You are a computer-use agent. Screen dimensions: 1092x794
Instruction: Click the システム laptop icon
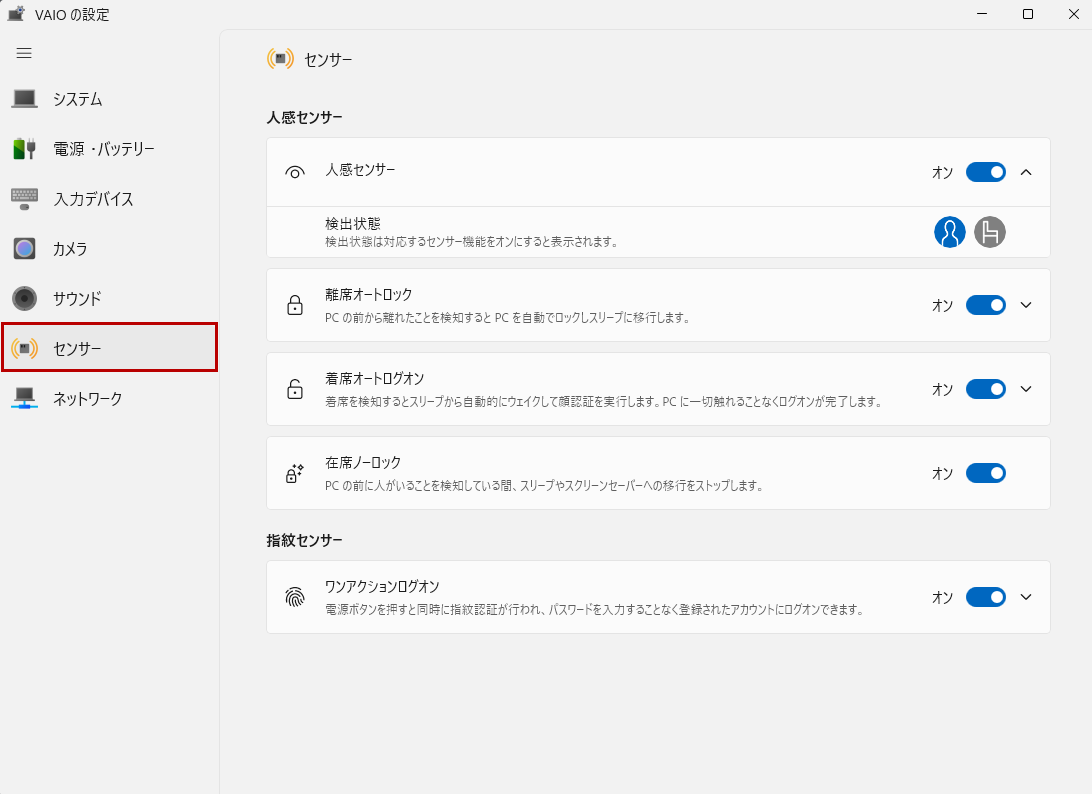point(25,99)
